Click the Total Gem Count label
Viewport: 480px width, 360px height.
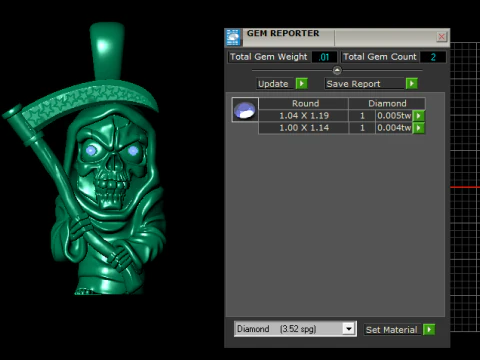[380, 57]
